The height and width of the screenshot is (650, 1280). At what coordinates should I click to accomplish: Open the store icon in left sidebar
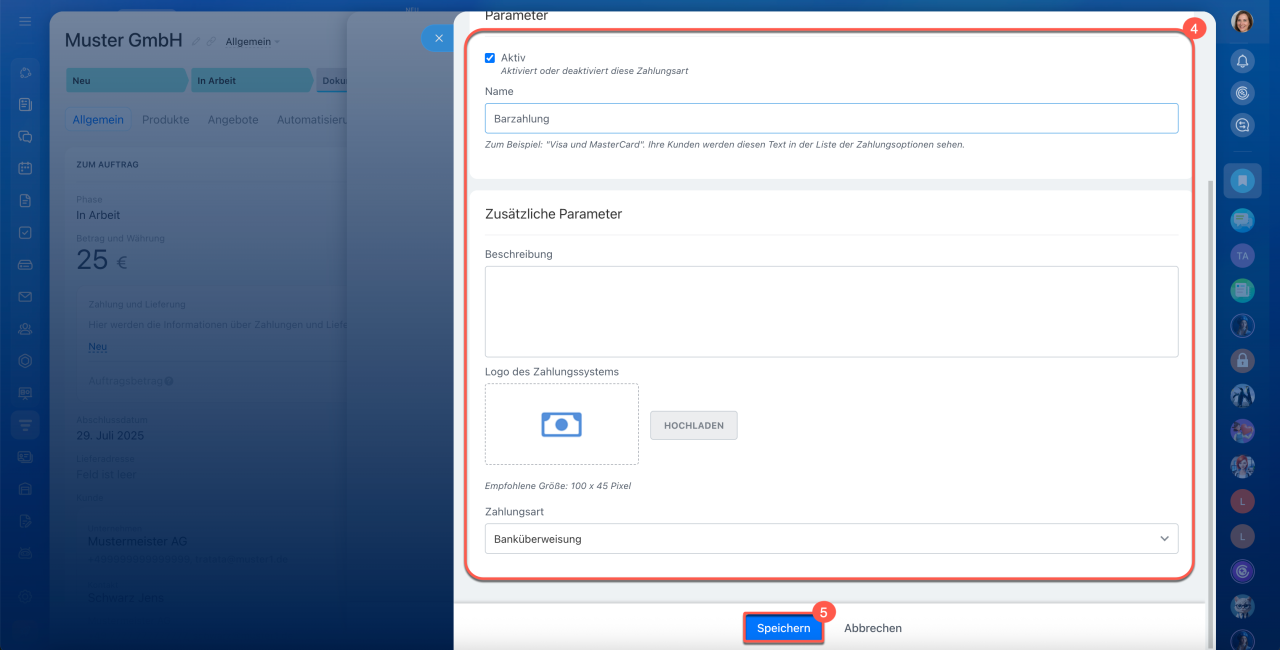coord(25,488)
